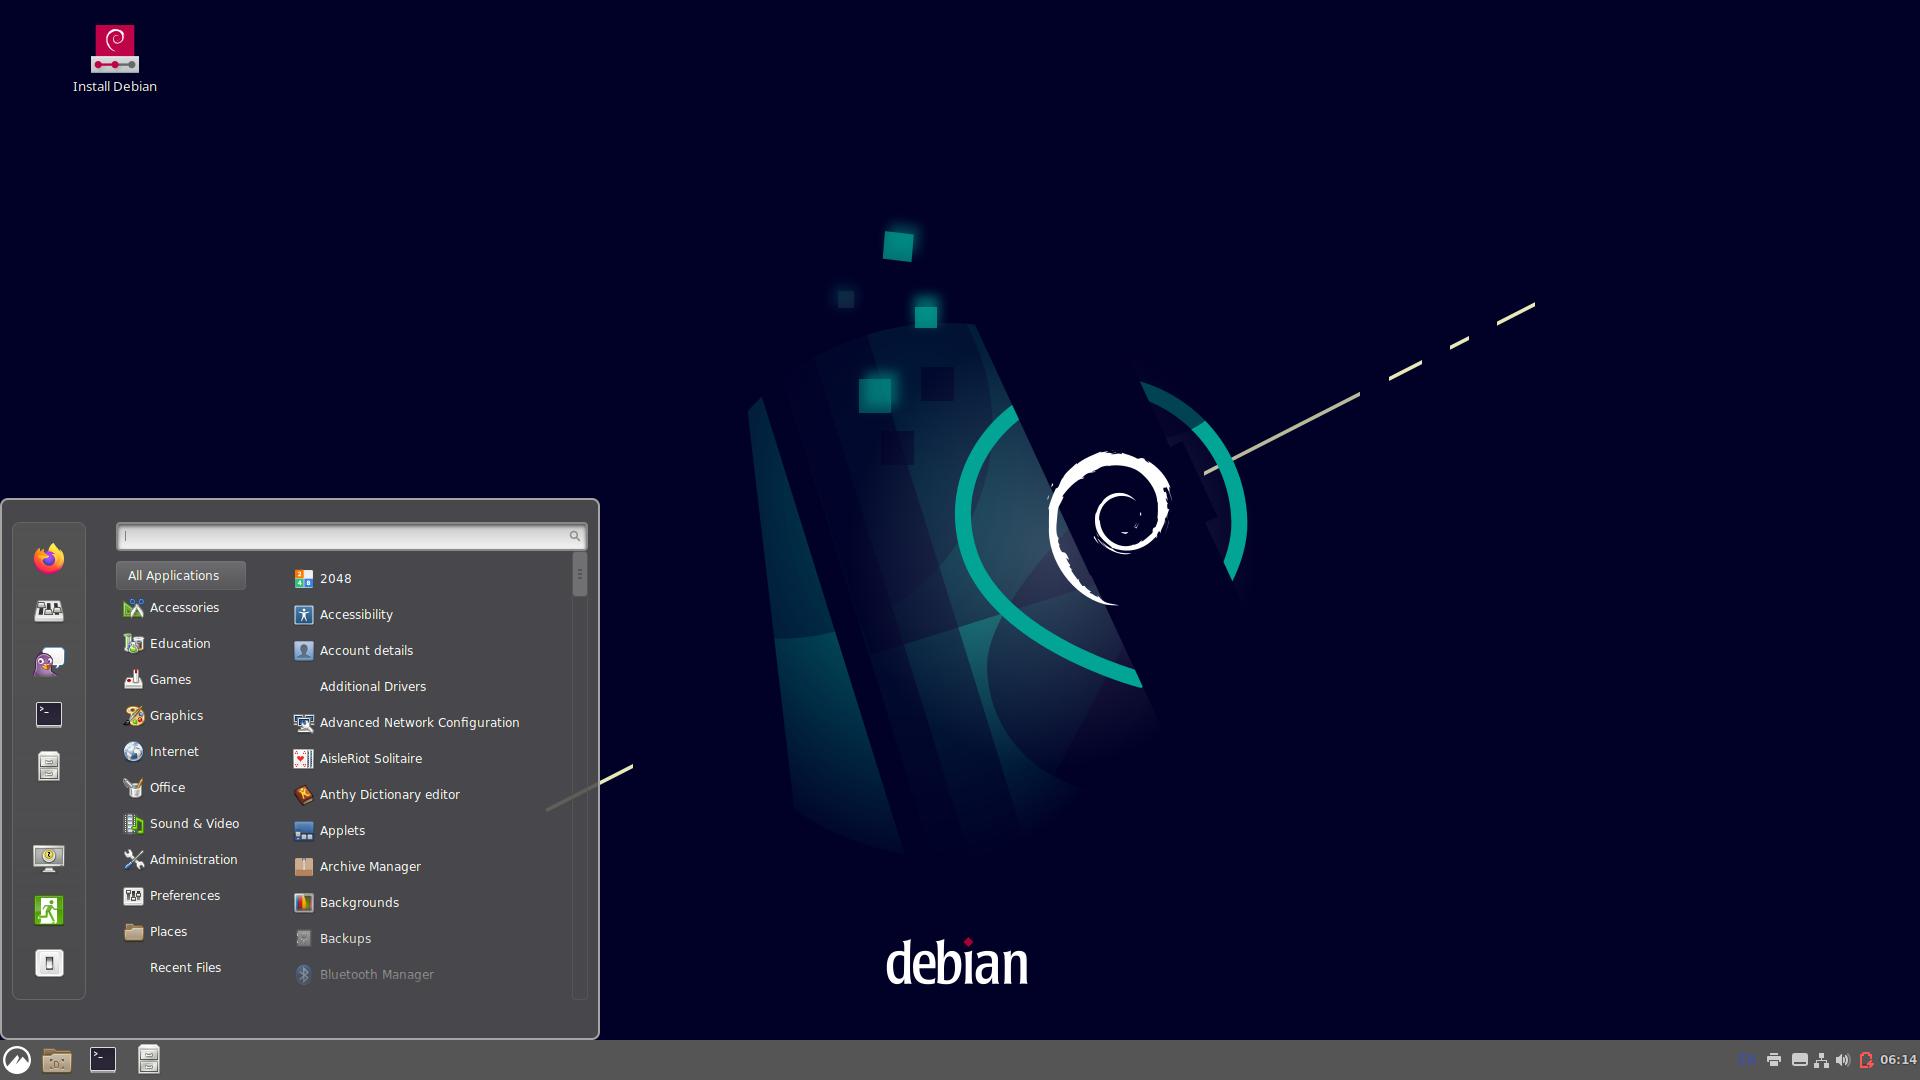Select the Accessories category
Image resolution: width=1920 pixels, height=1080 pixels.
pyautogui.click(x=183, y=608)
